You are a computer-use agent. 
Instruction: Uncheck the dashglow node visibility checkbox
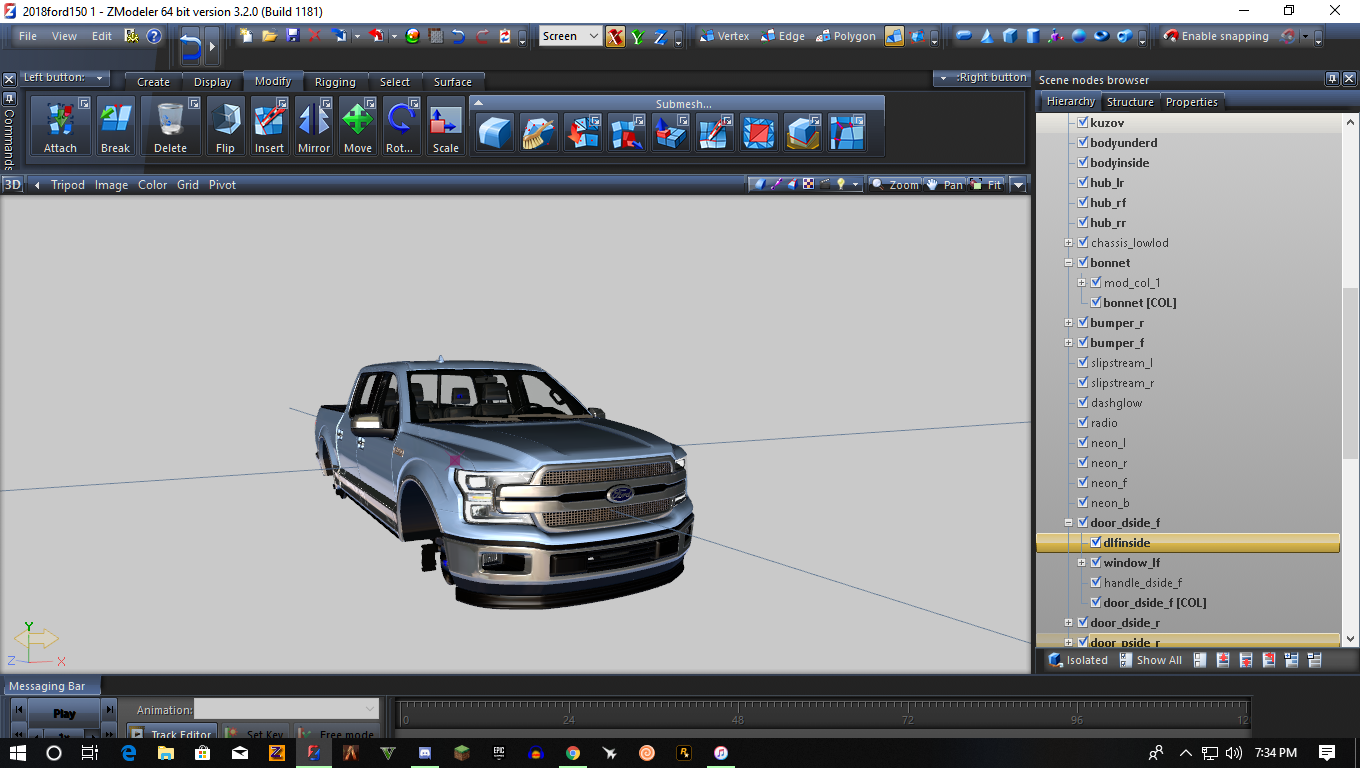(x=1082, y=403)
